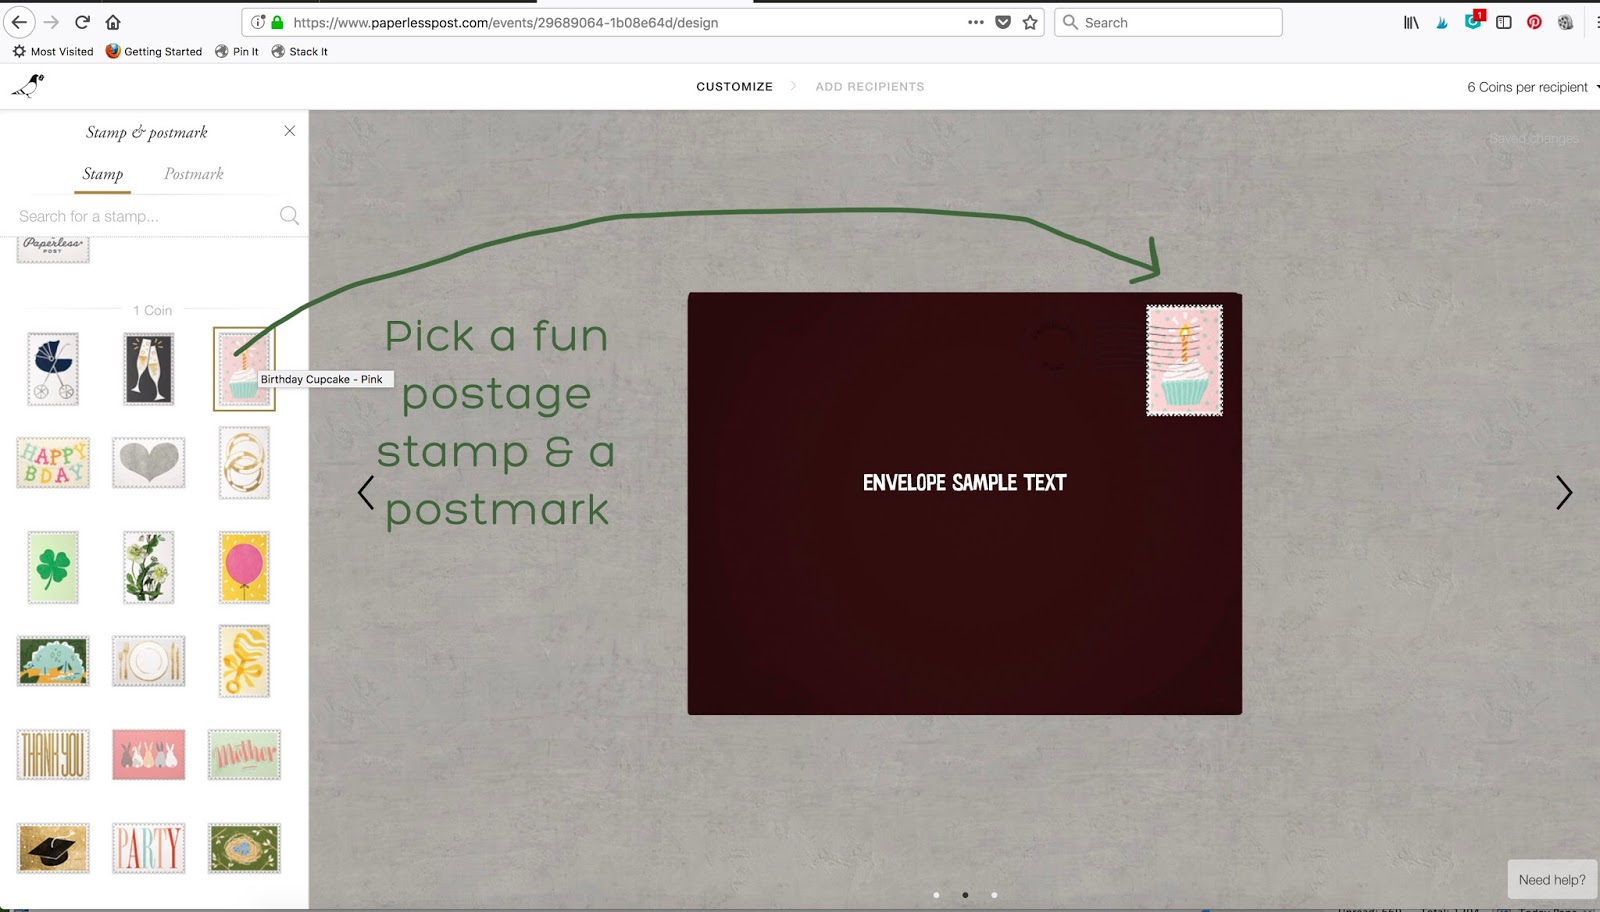Choose the PARTY stamp design

tap(148, 847)
